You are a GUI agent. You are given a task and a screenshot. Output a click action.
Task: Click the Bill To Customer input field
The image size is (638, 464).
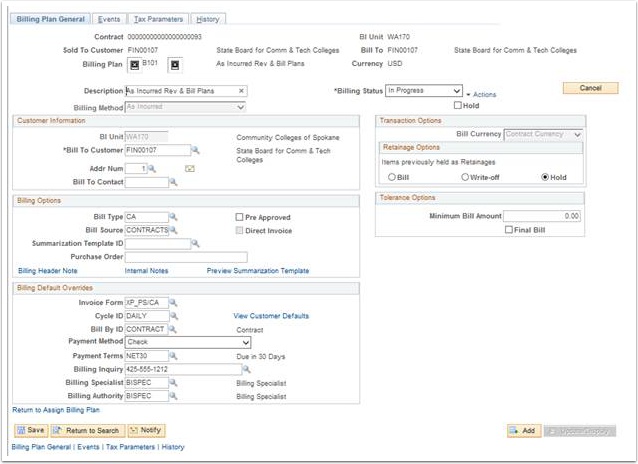pos(158,150)
